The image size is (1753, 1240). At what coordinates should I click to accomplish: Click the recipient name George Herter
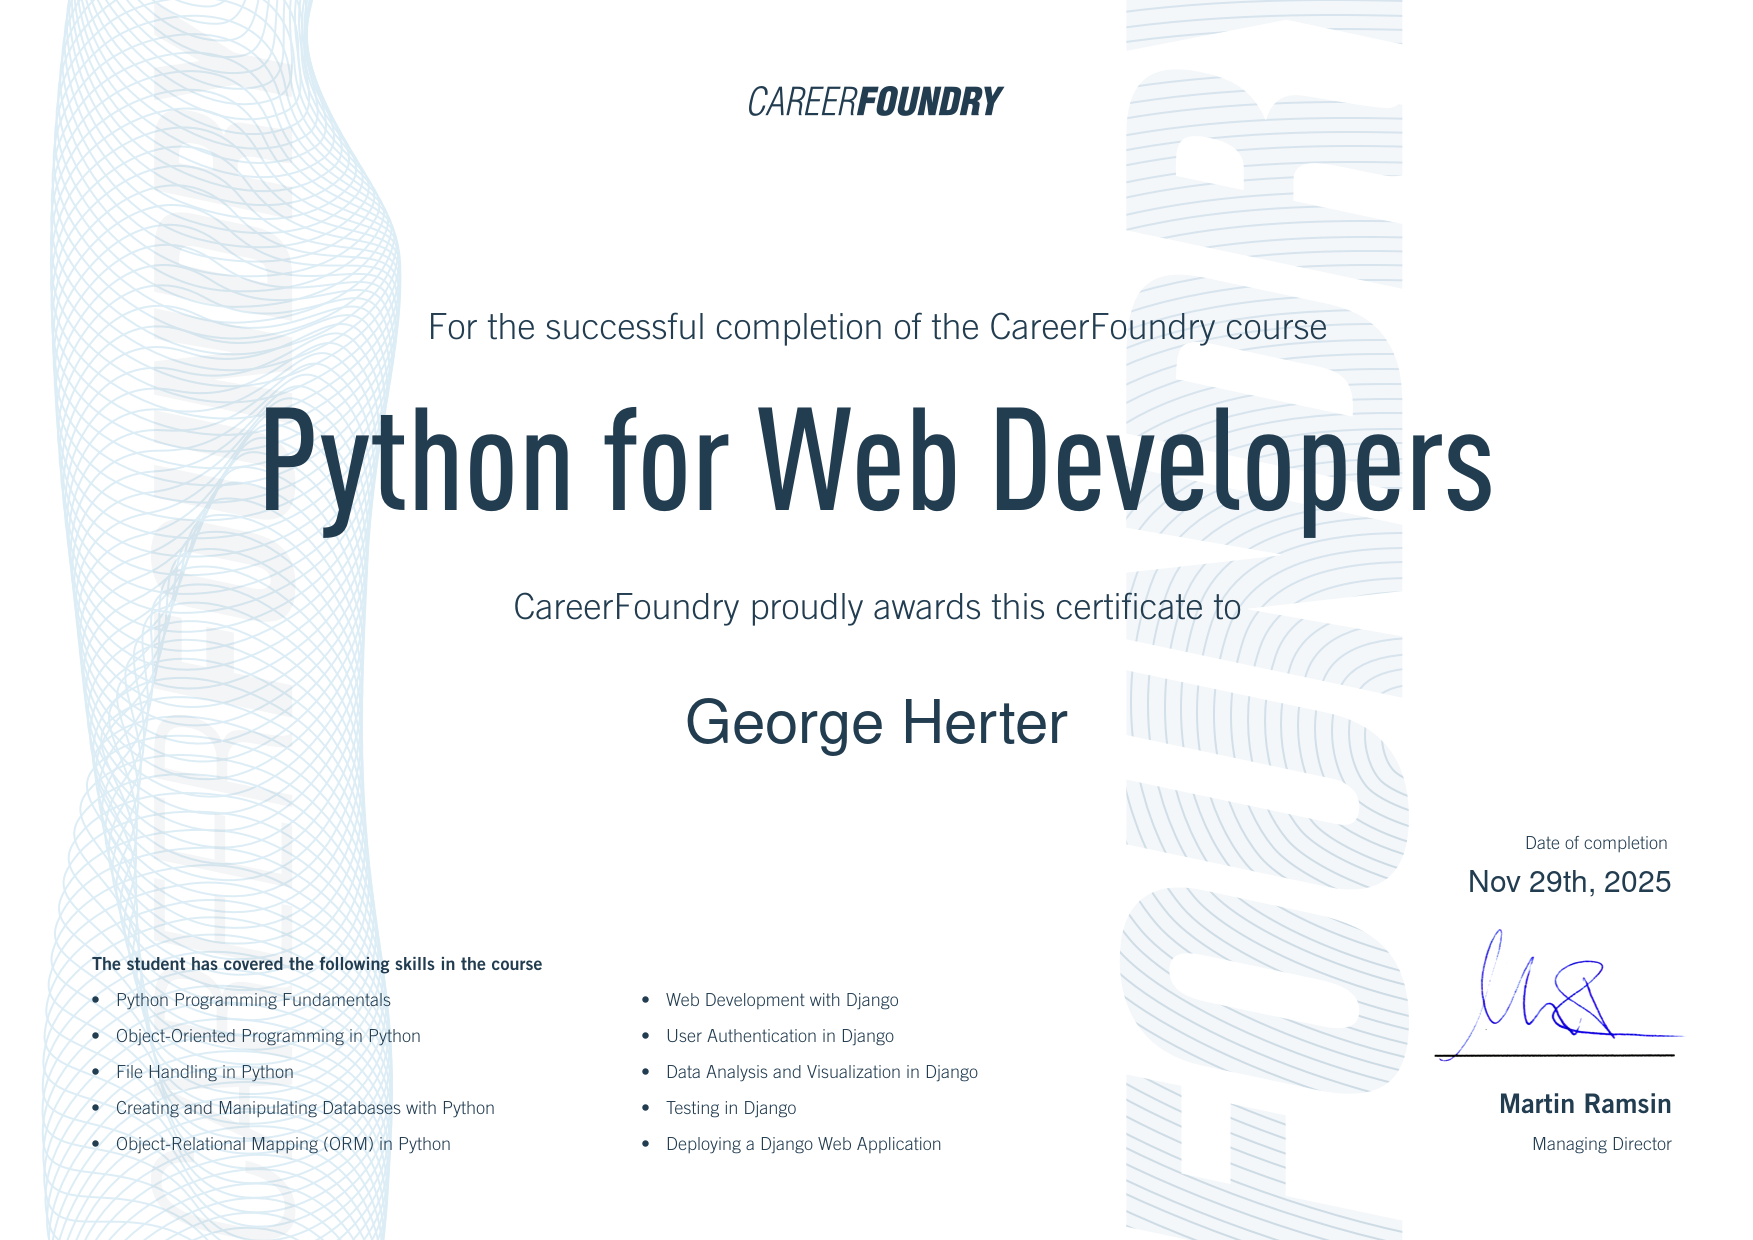[876, 722]
